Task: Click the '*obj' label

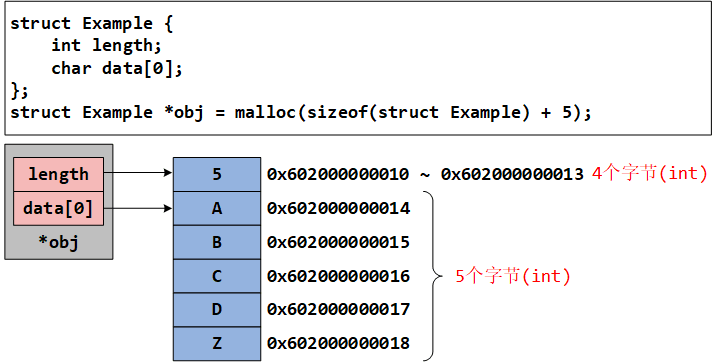Action: click(x=59, y=242)
